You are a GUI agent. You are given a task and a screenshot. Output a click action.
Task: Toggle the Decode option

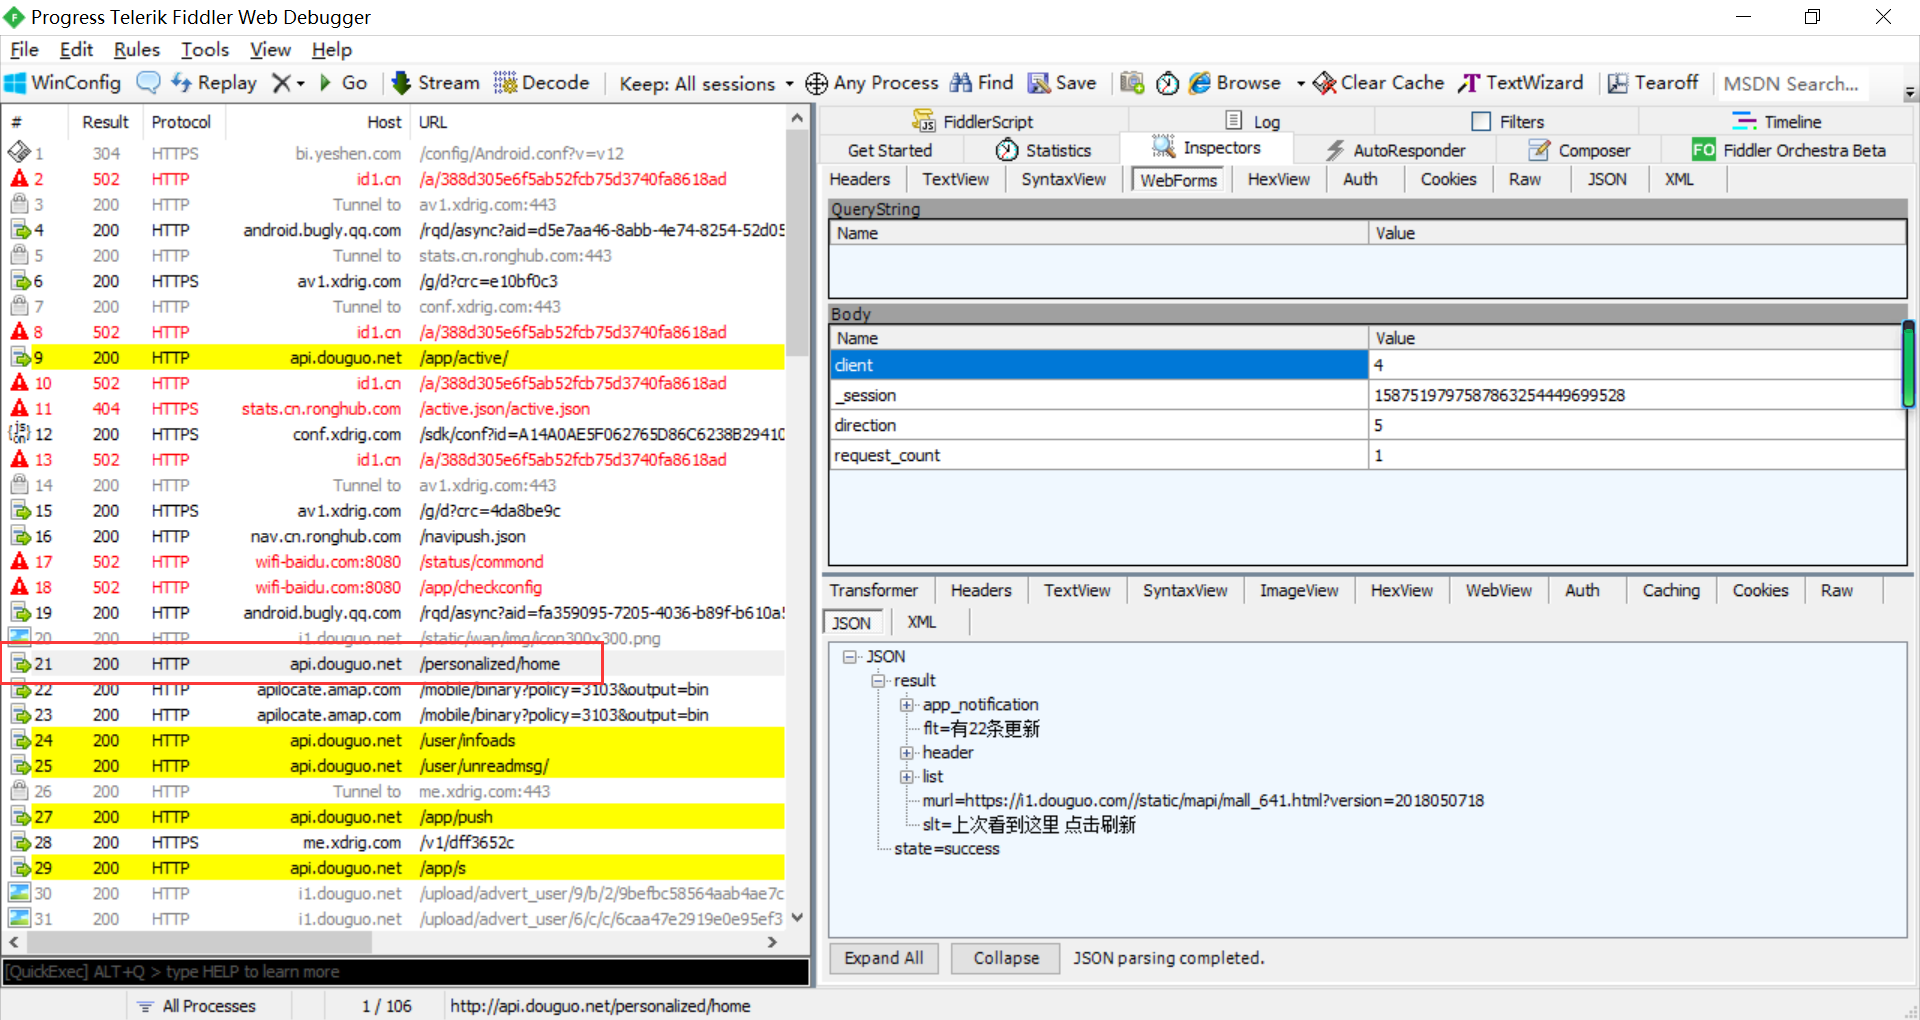[541, 83]
